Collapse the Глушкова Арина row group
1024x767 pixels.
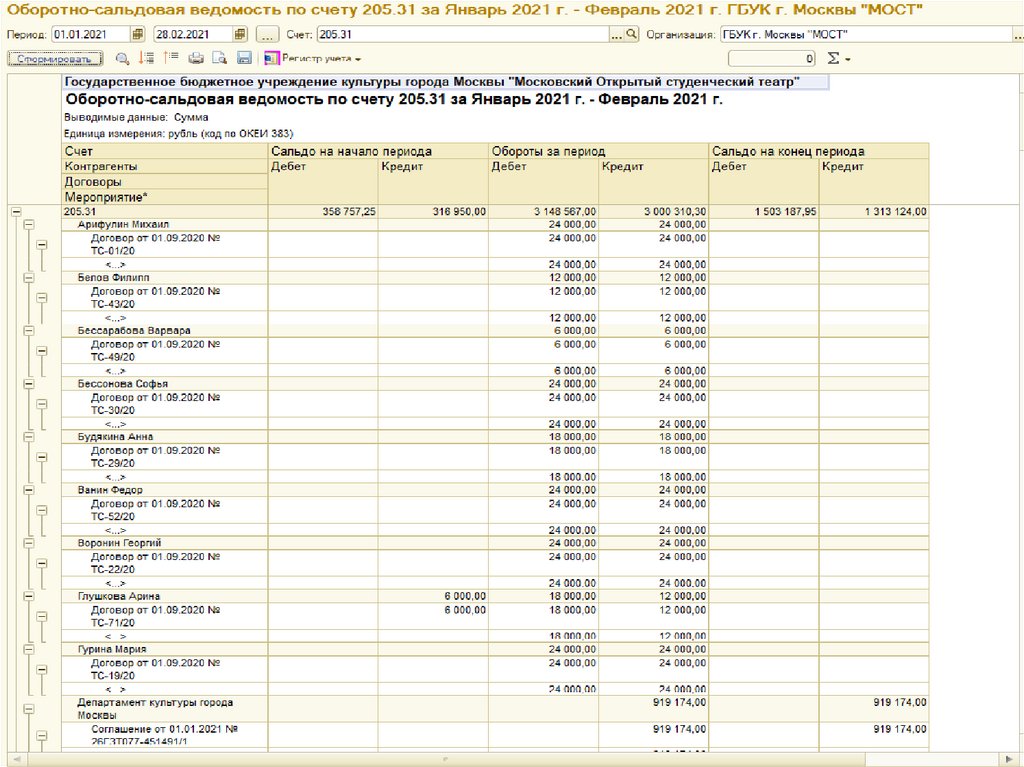pyautogui.click(x=28, y=596)
